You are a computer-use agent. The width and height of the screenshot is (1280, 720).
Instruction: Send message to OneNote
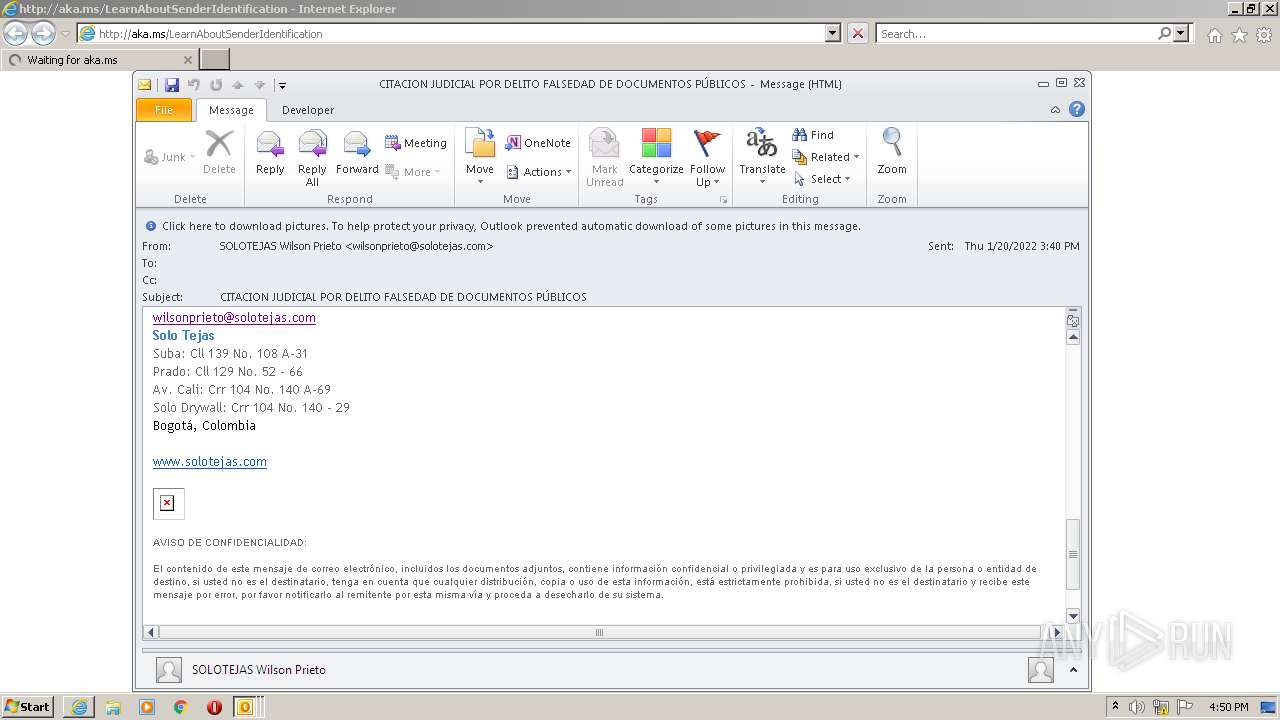point(538,143)
